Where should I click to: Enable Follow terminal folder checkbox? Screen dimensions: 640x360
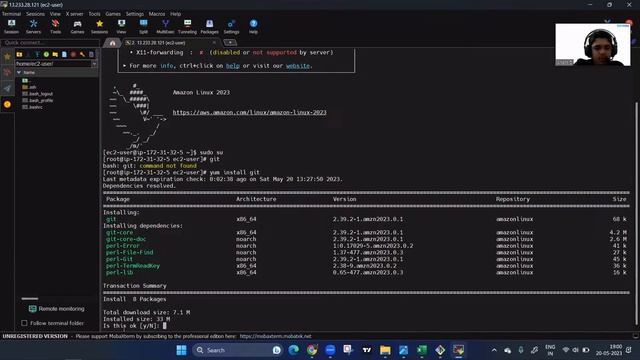point(24,323)
